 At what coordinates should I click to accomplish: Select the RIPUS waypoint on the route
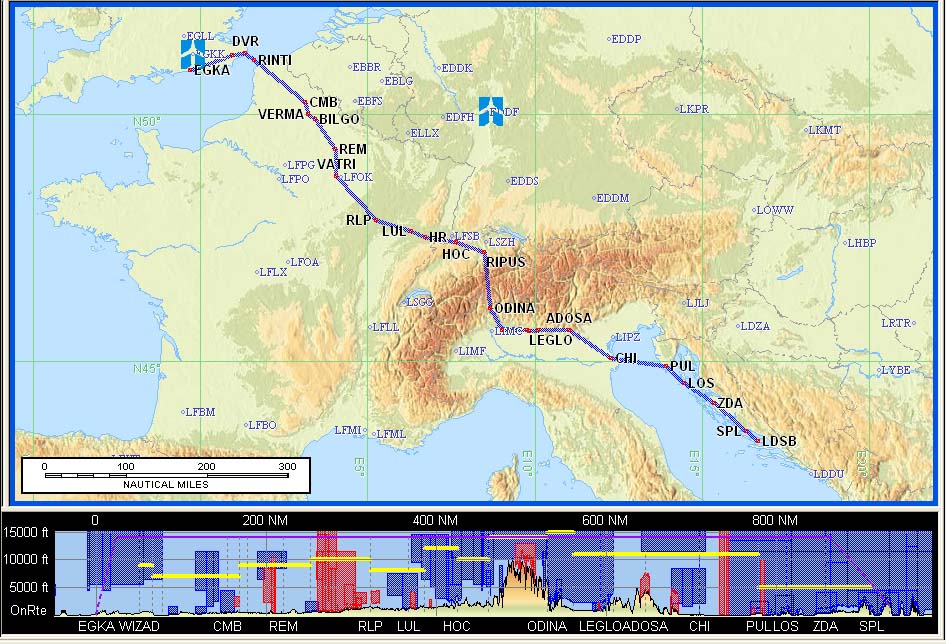point(505,262)
